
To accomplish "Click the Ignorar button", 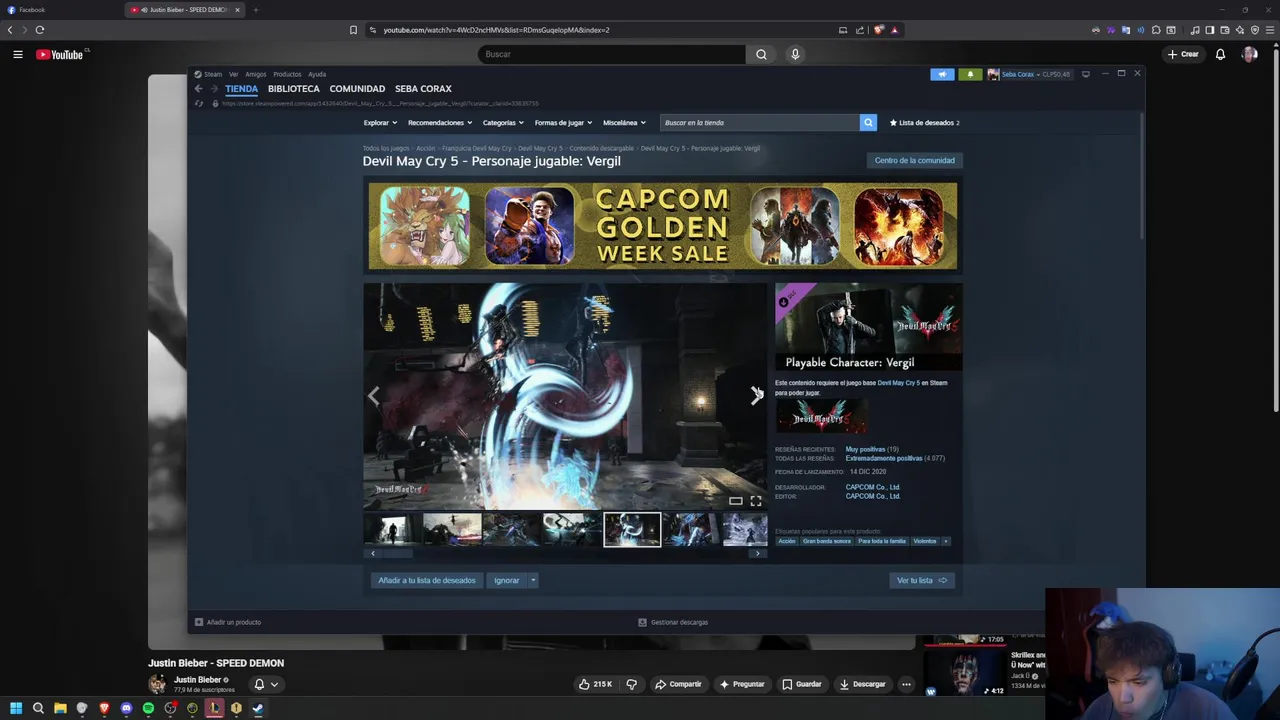I will pos(506,580).
